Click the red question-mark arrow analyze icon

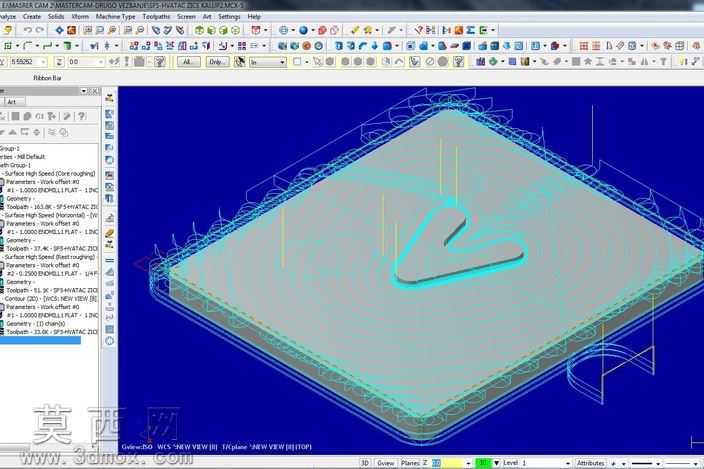pos(418,30)
